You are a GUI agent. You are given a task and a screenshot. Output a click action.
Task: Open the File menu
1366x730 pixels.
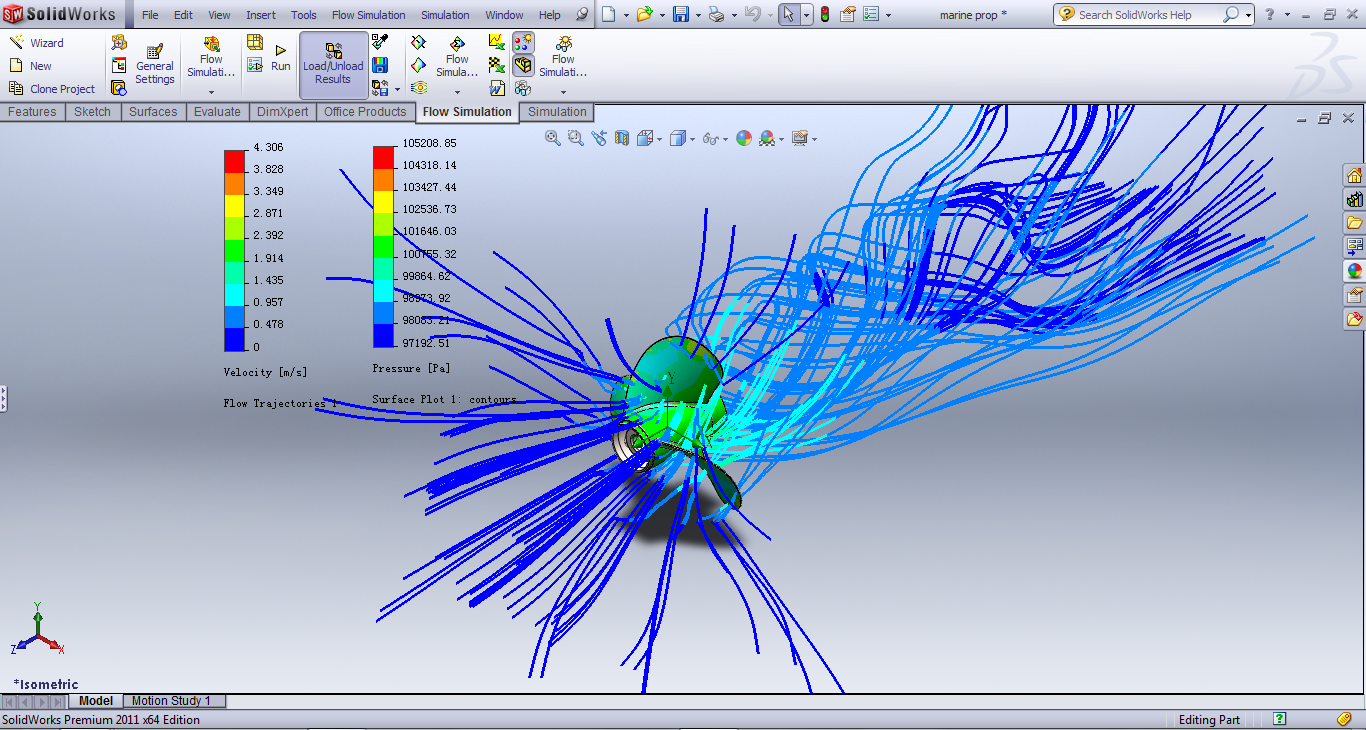click(x=150, y=15)
